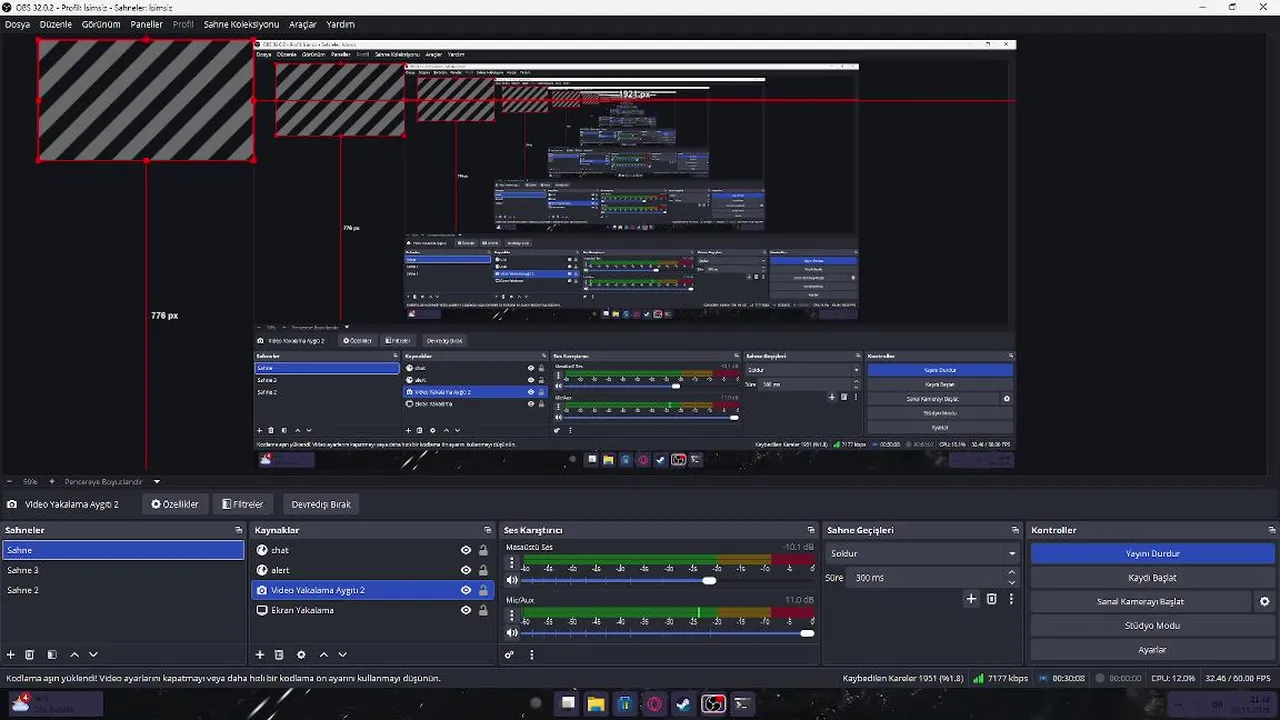Open Pencereye Boyutlandır scaling dropdown
The width and height of the screenshot is (1280, 720).
pyautogui.click(x=112, y=482)
